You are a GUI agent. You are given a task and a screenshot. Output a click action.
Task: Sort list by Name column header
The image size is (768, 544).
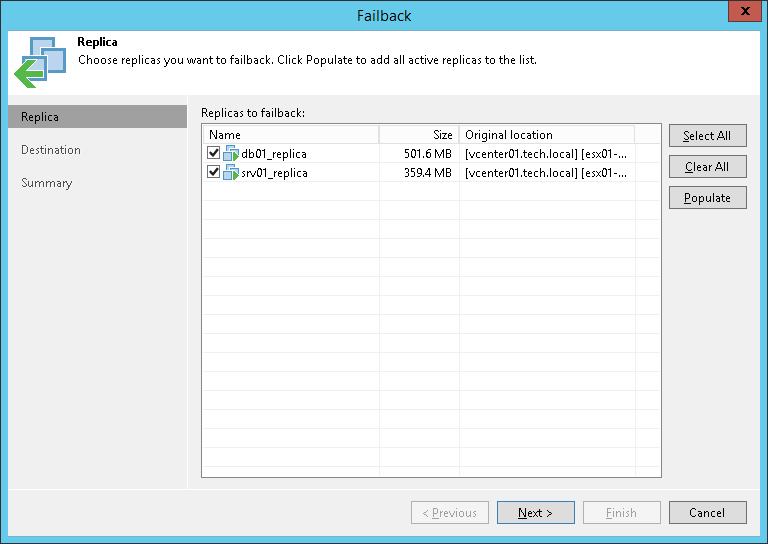(290, 135)
